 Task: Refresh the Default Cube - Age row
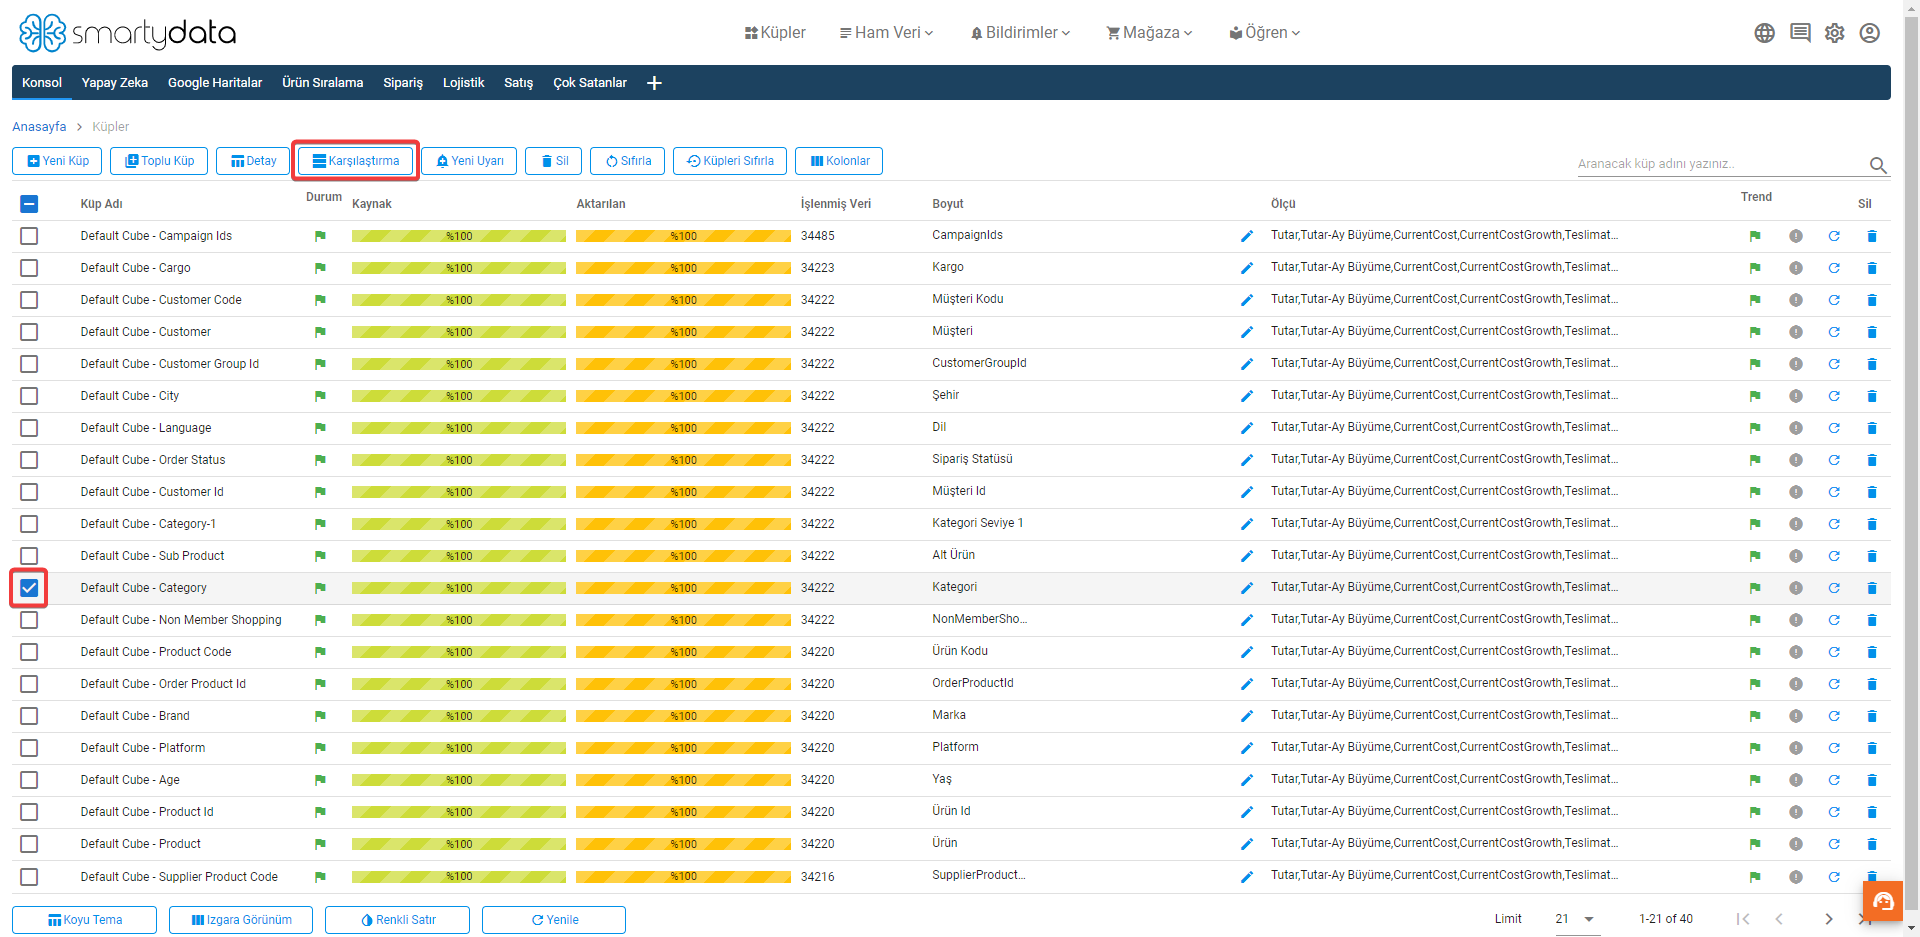click(x=1834, y=780)
